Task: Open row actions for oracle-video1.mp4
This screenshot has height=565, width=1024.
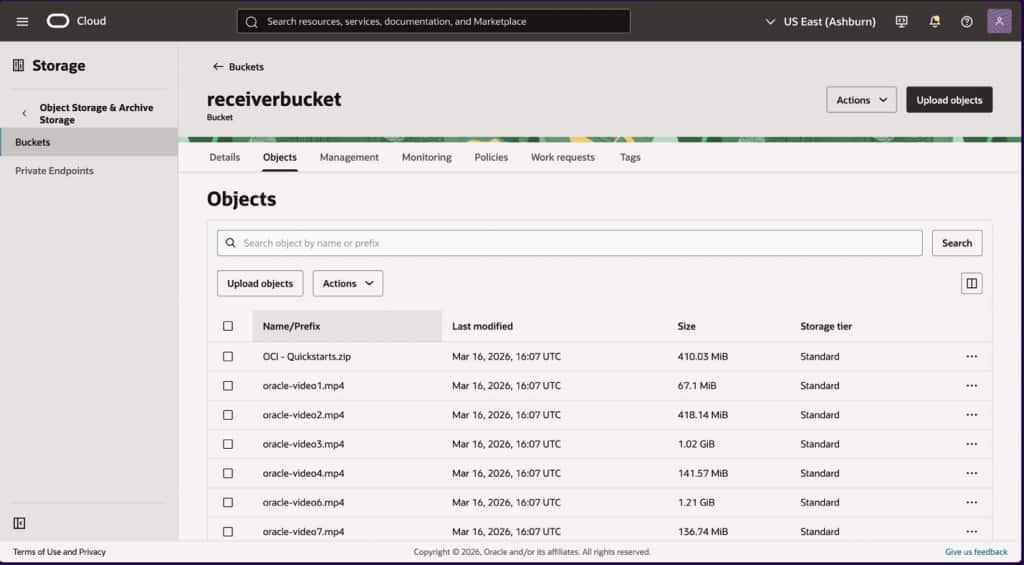Action: [972, 386]
